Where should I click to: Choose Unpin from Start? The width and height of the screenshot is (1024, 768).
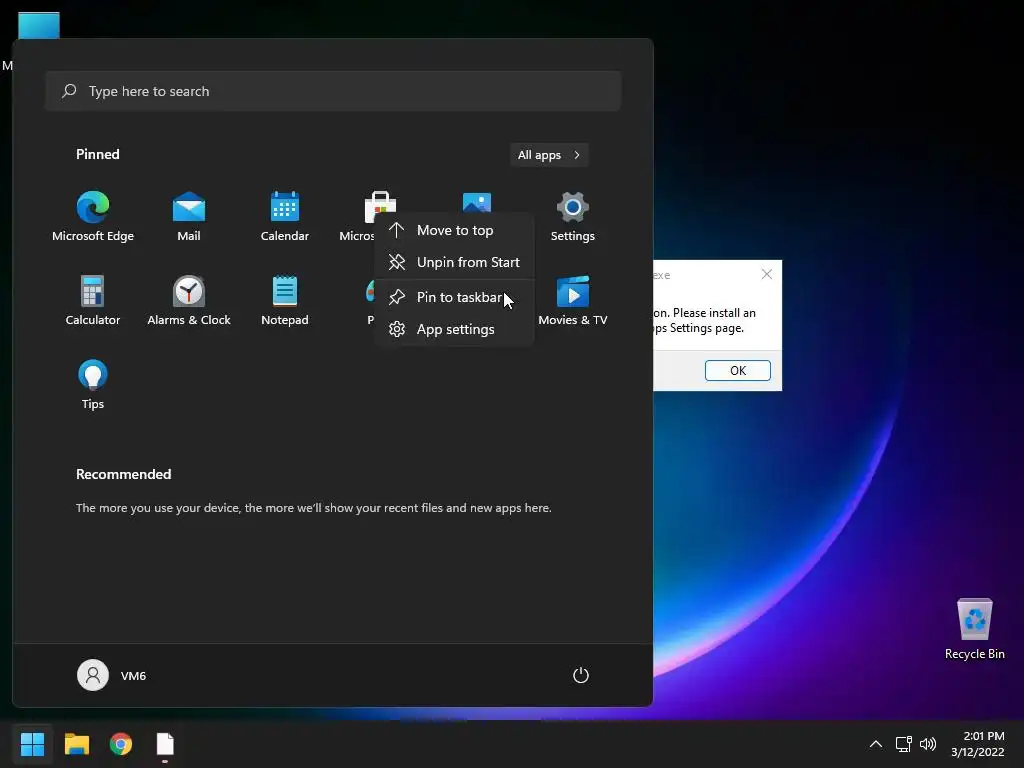455,262
